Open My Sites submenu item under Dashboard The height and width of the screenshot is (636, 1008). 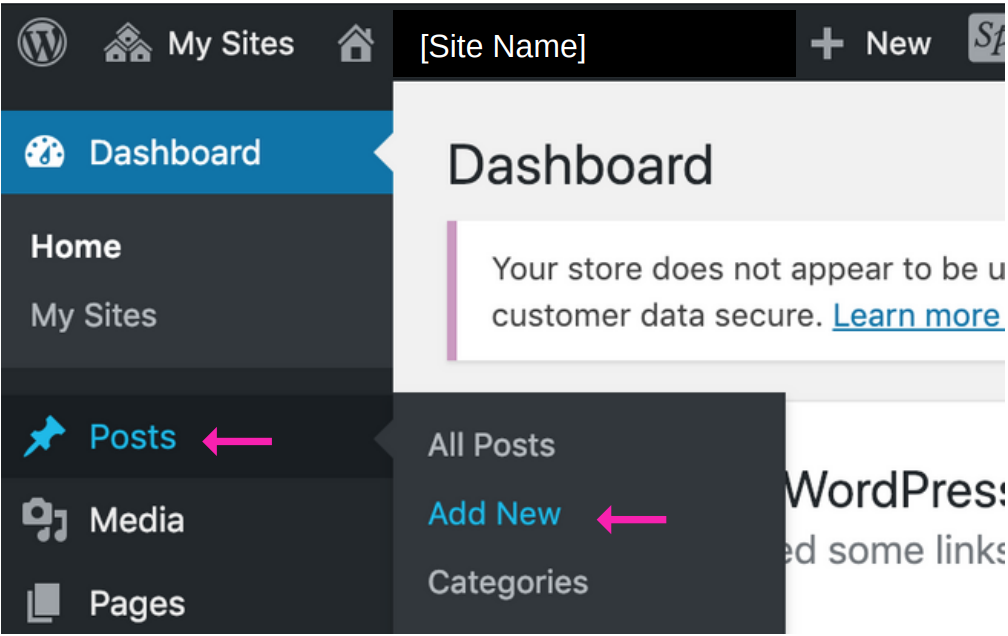94,316
